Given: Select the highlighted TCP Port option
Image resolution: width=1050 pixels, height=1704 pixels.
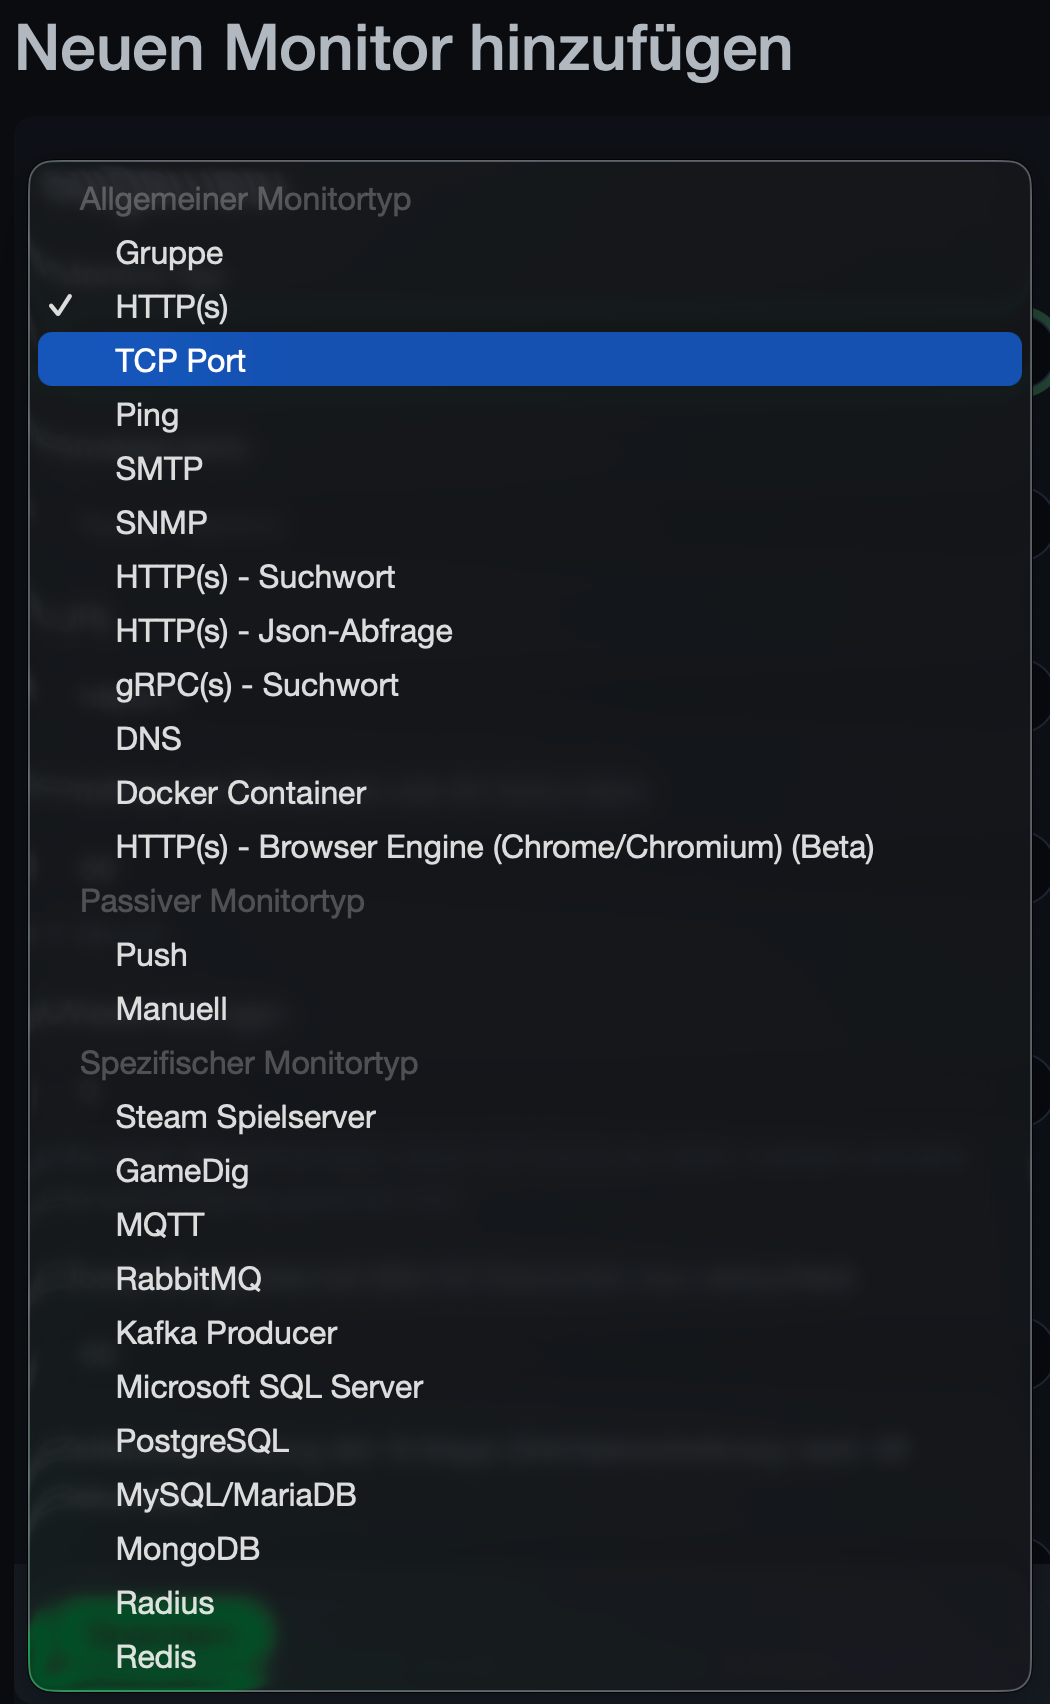Looking at the screenshot, I should (x=181, y=361).
